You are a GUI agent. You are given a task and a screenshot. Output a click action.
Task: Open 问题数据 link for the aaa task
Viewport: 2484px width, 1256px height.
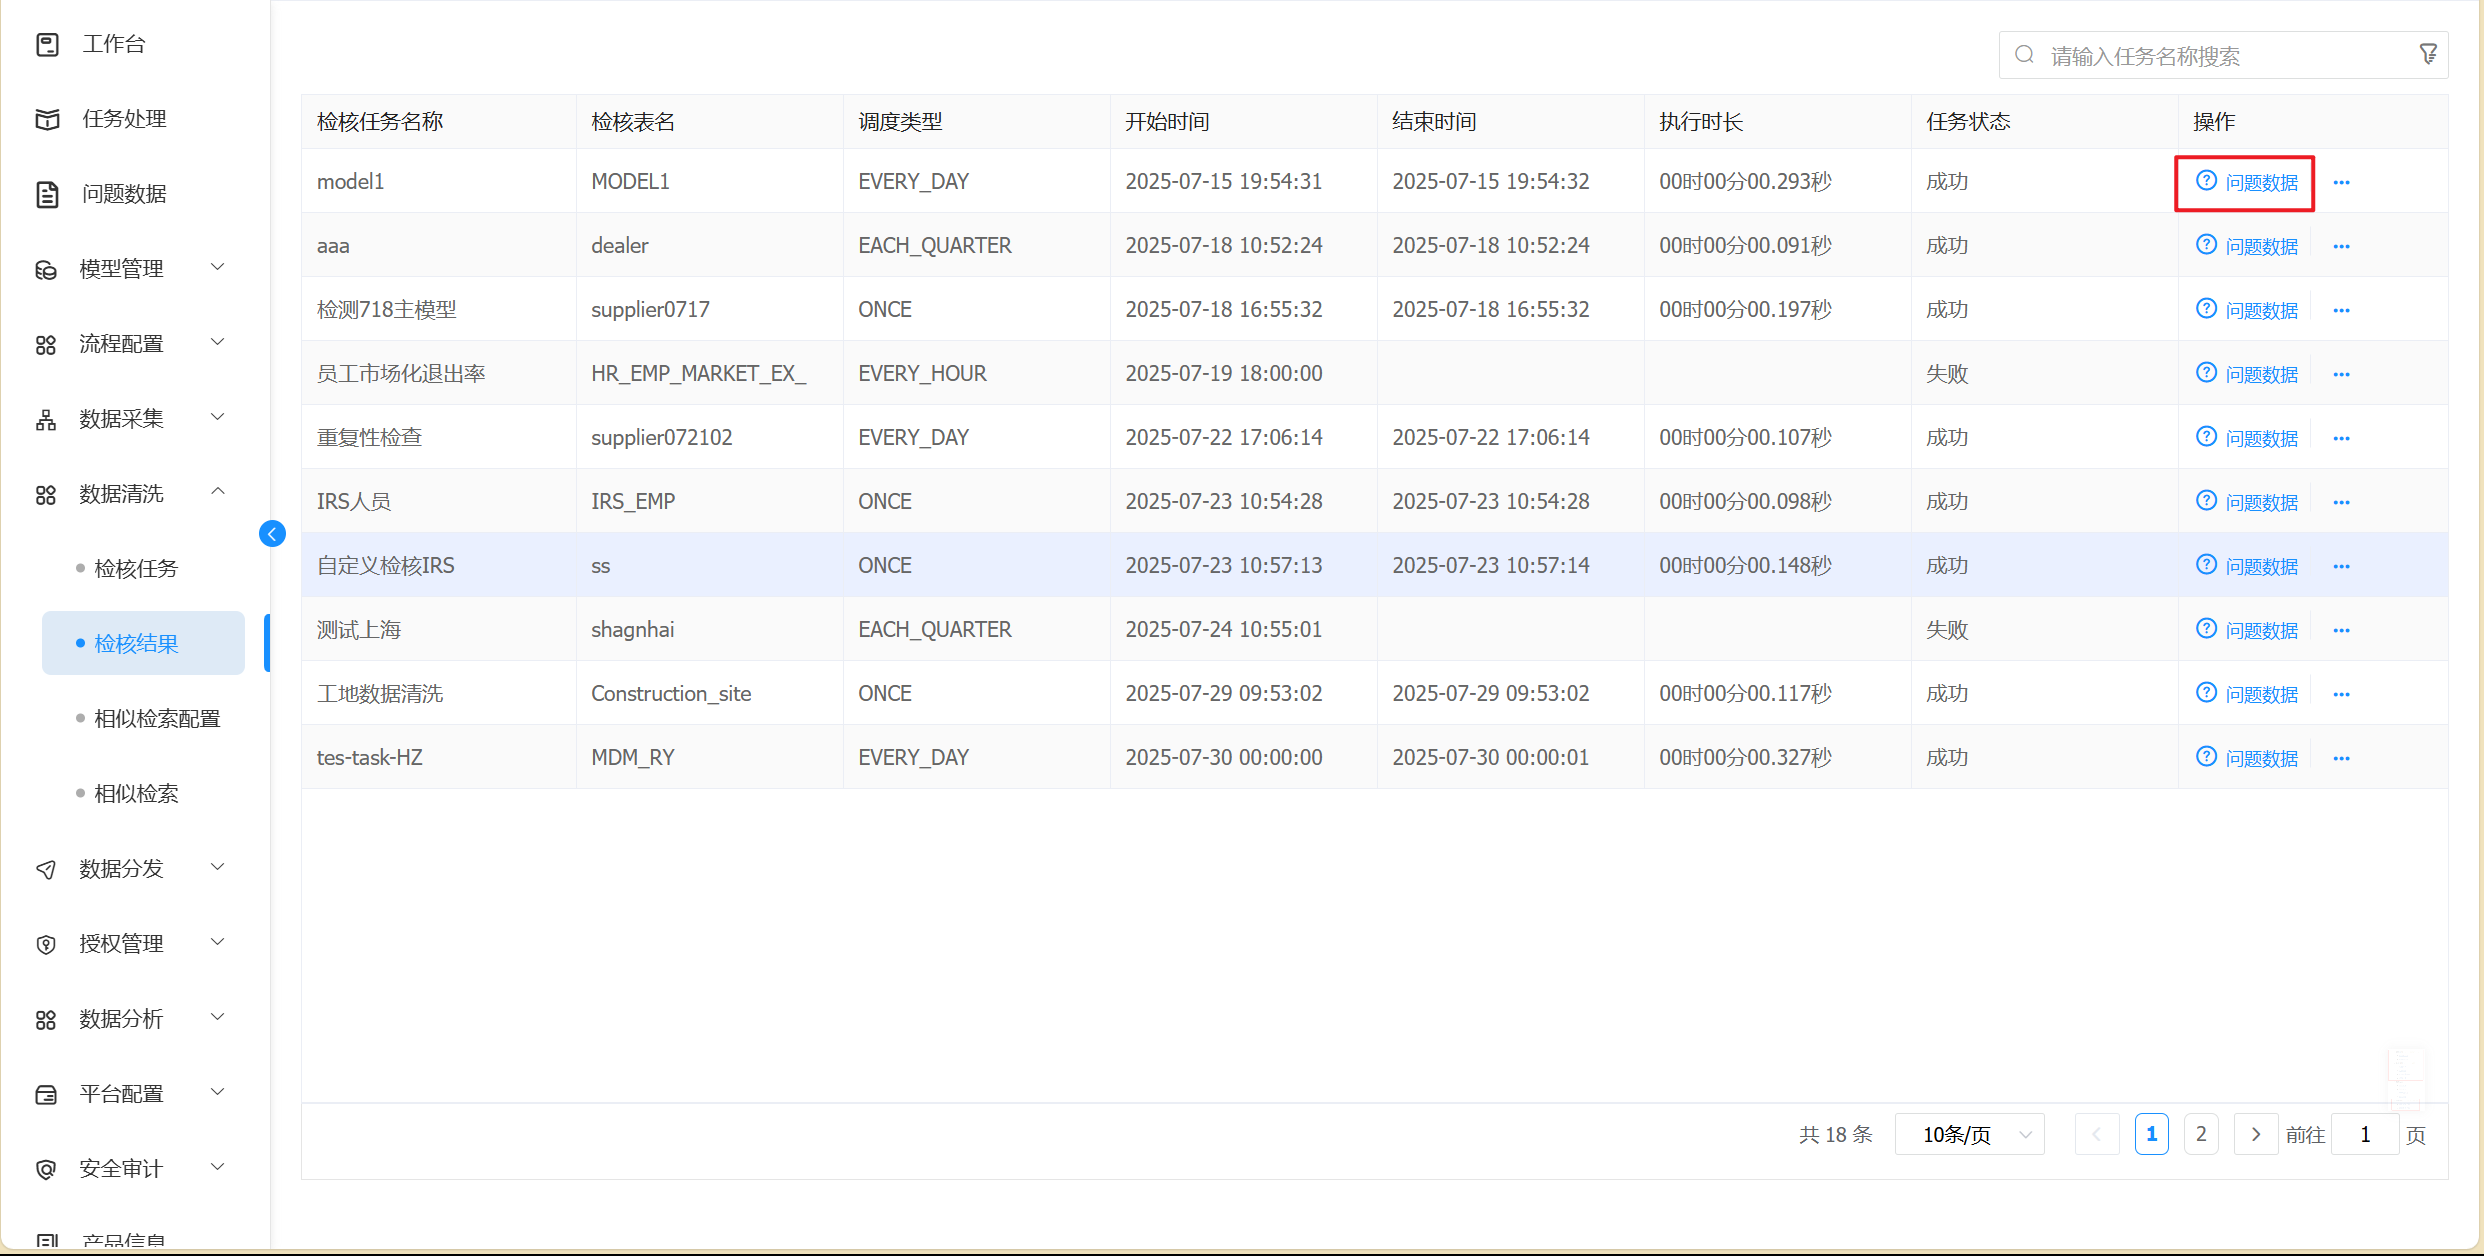pos(2260,247)
